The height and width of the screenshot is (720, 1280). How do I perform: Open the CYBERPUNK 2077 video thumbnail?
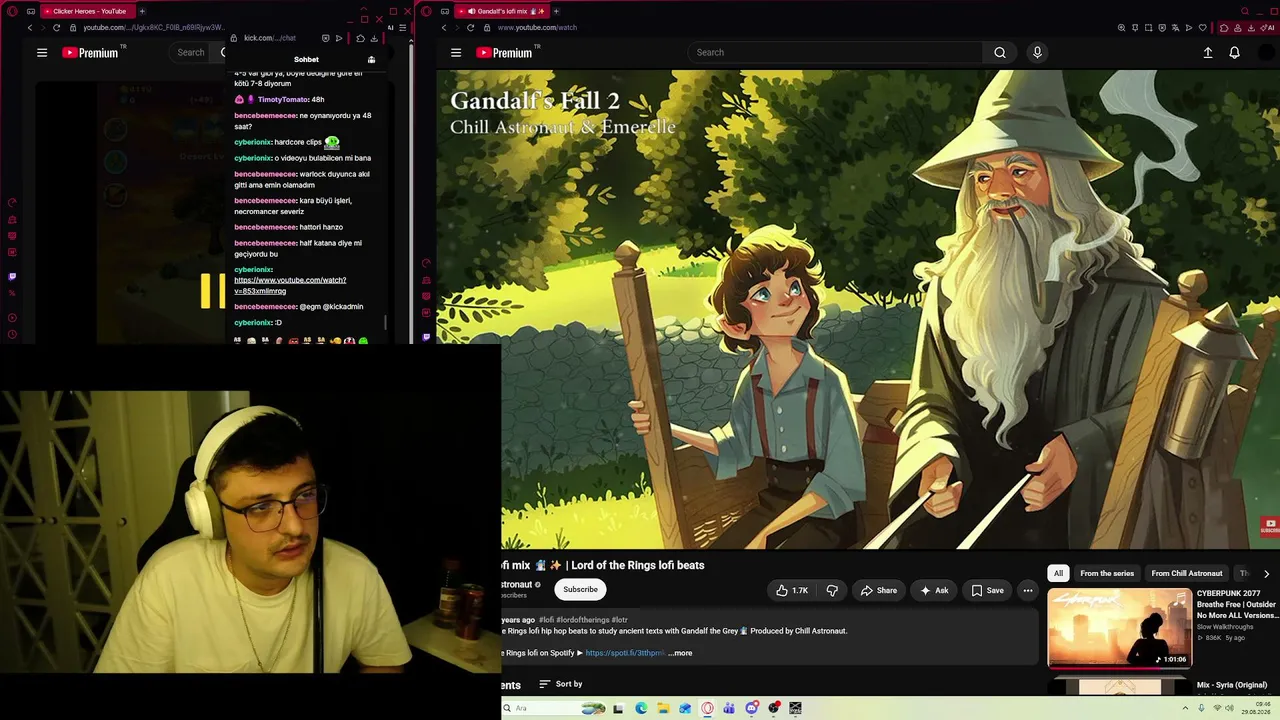(1119, 627)
